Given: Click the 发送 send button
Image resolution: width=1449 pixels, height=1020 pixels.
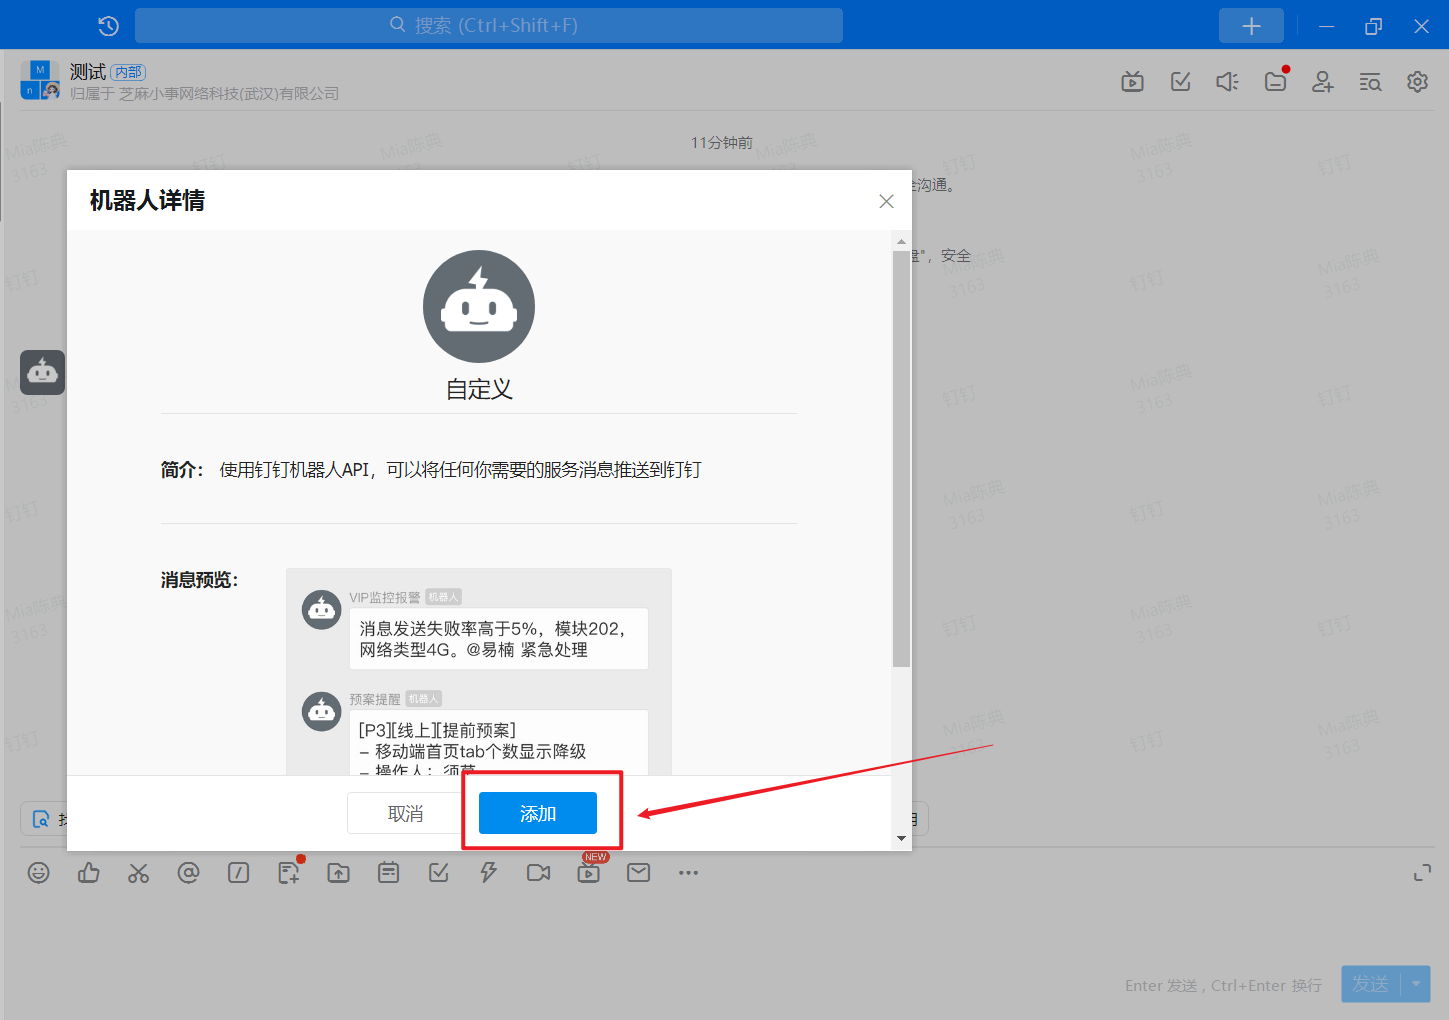Looking at the screenshot, I should 1370,984.
